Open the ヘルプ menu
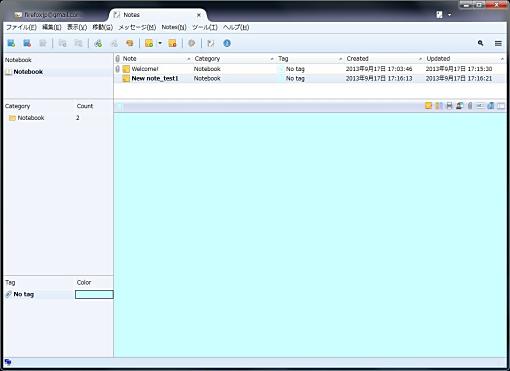This screenshot has height=371, width=510. tap(236, 27)
